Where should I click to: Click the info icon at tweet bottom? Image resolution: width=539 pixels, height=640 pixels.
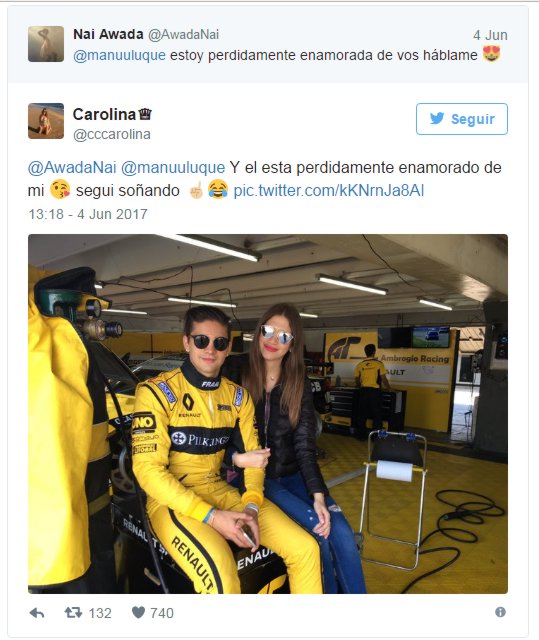500,612
